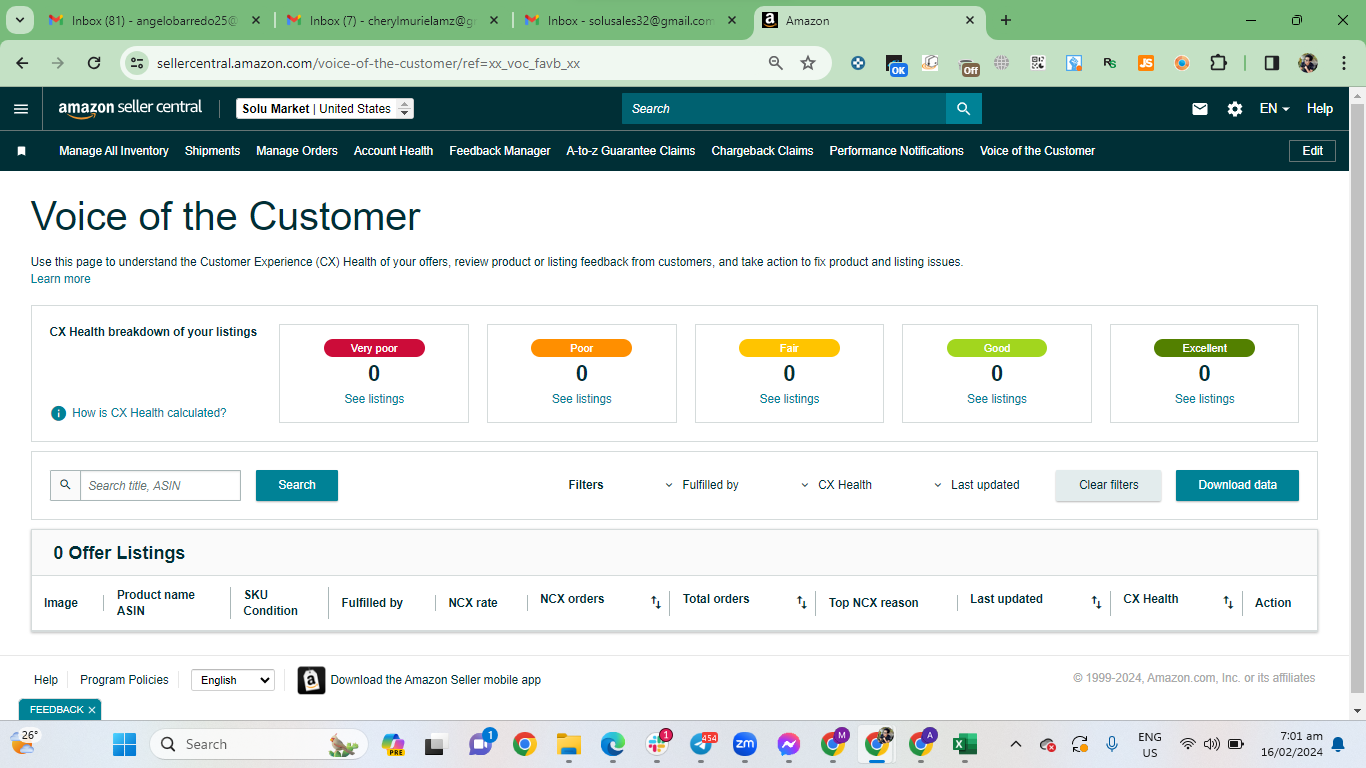Click the browser address bar URL
Screen dimensions: 1366x768
coord(369,63)
